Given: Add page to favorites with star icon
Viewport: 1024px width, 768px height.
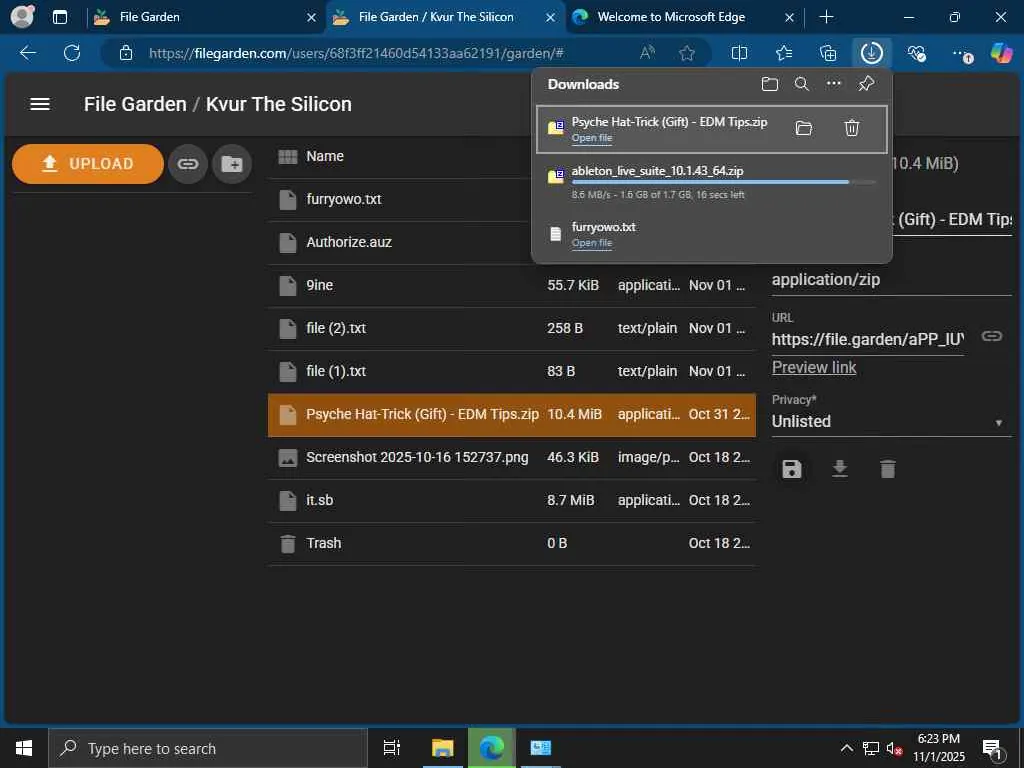Looking at the screenshot, I should (686, 53).
